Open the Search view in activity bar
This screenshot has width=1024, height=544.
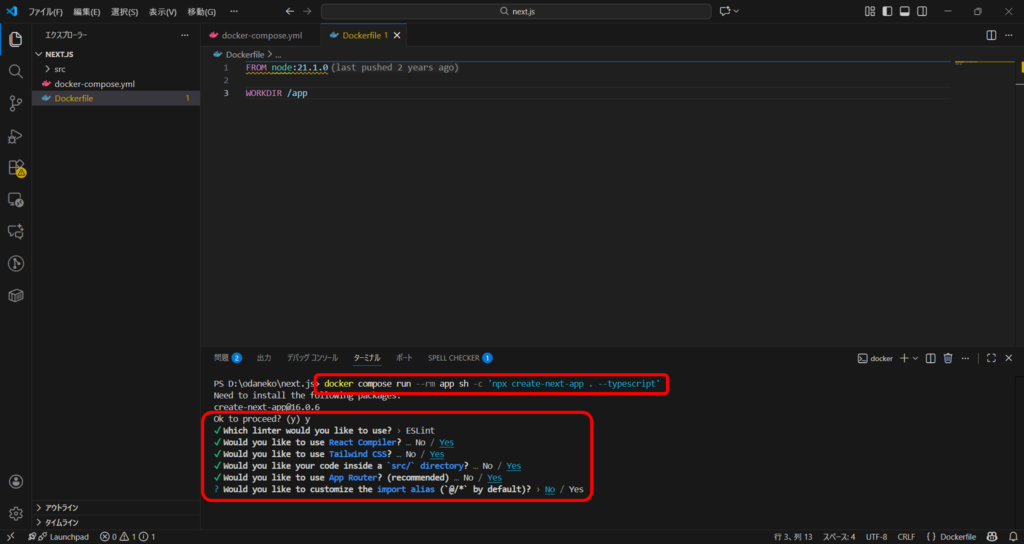(15, 71)
